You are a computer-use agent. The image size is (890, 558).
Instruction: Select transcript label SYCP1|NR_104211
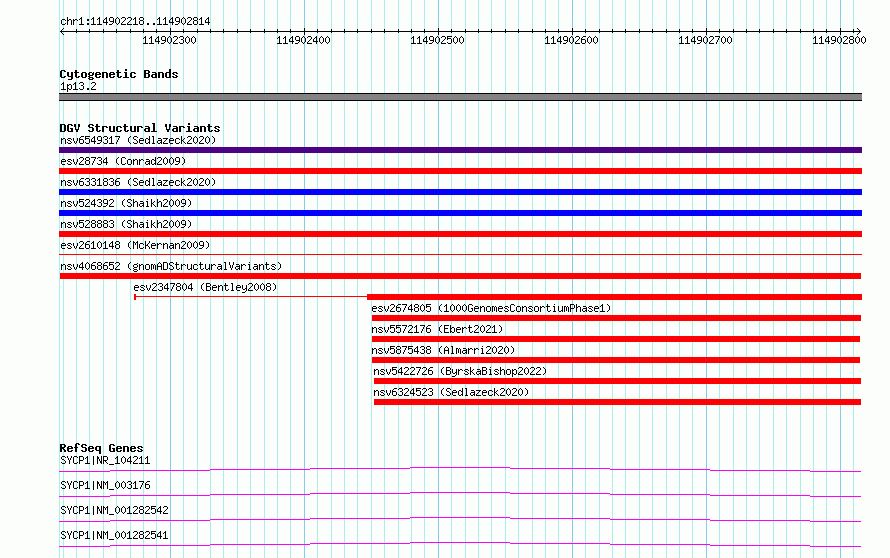pyautogui.click(x=105, y=460)
